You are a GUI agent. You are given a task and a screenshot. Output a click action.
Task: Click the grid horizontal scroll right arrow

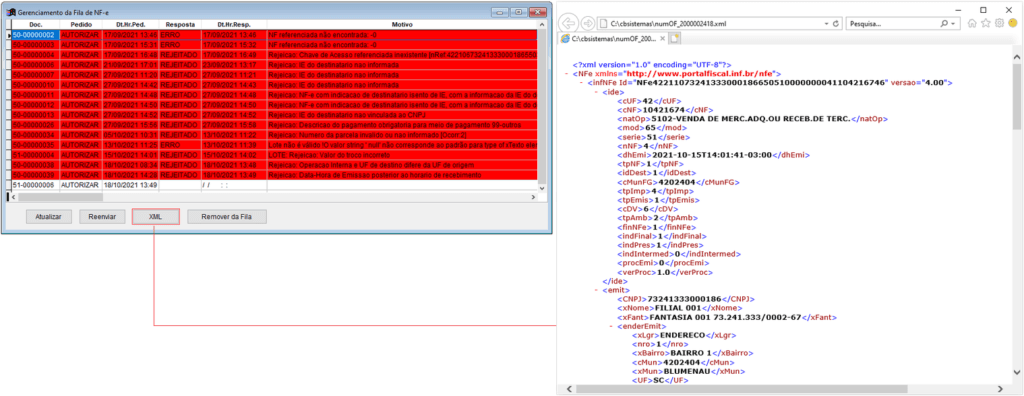click(534, 196)
